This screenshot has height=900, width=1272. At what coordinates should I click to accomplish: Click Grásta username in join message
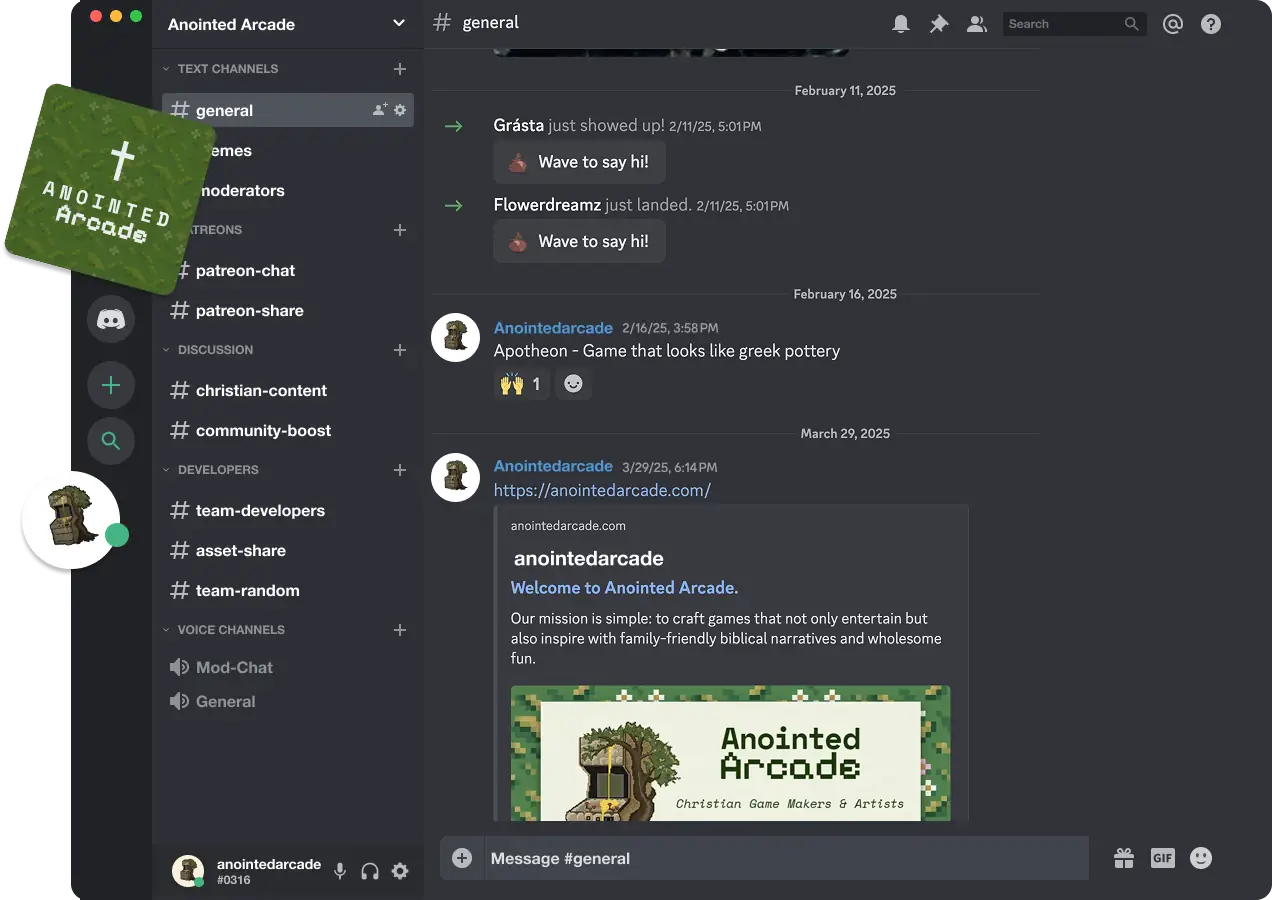pyautogui.click(x=519, y=125)
